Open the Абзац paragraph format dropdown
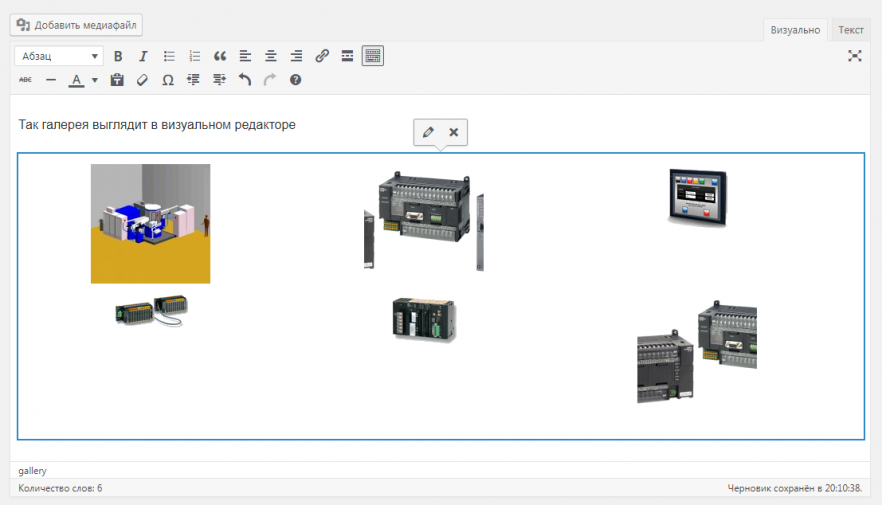The width and height of the screenshot is (882, 505). [58, 56]
